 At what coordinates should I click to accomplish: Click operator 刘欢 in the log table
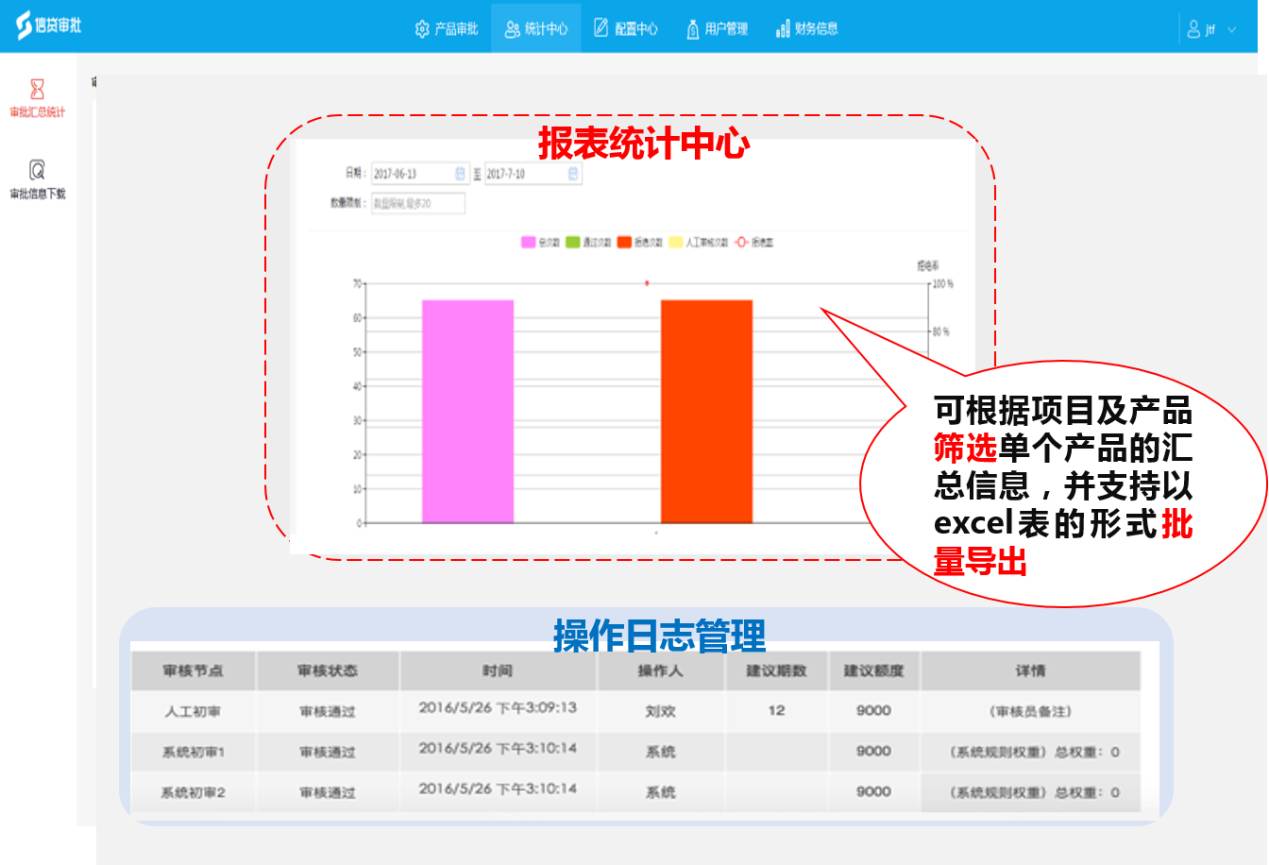661,713
